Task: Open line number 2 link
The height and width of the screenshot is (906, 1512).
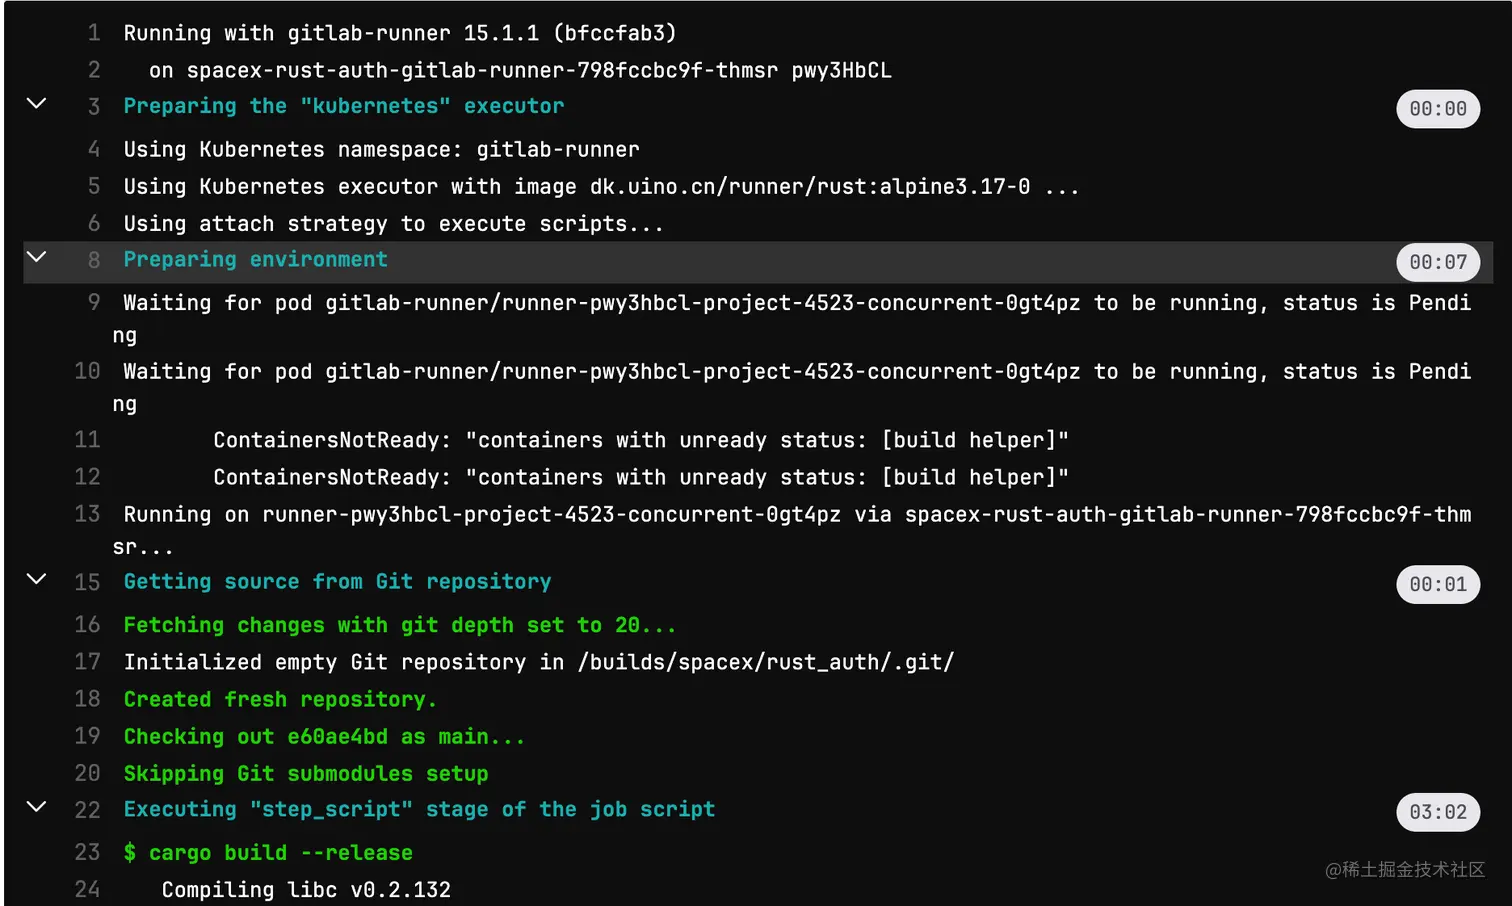Action: pyautogui.click(x=94, y=70)
